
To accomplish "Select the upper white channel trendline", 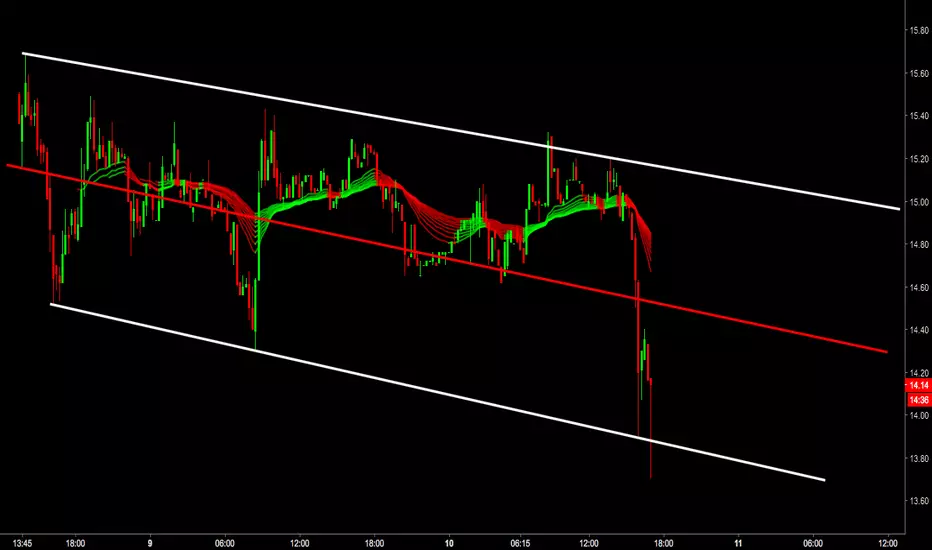I will click(x=461, y=131).
